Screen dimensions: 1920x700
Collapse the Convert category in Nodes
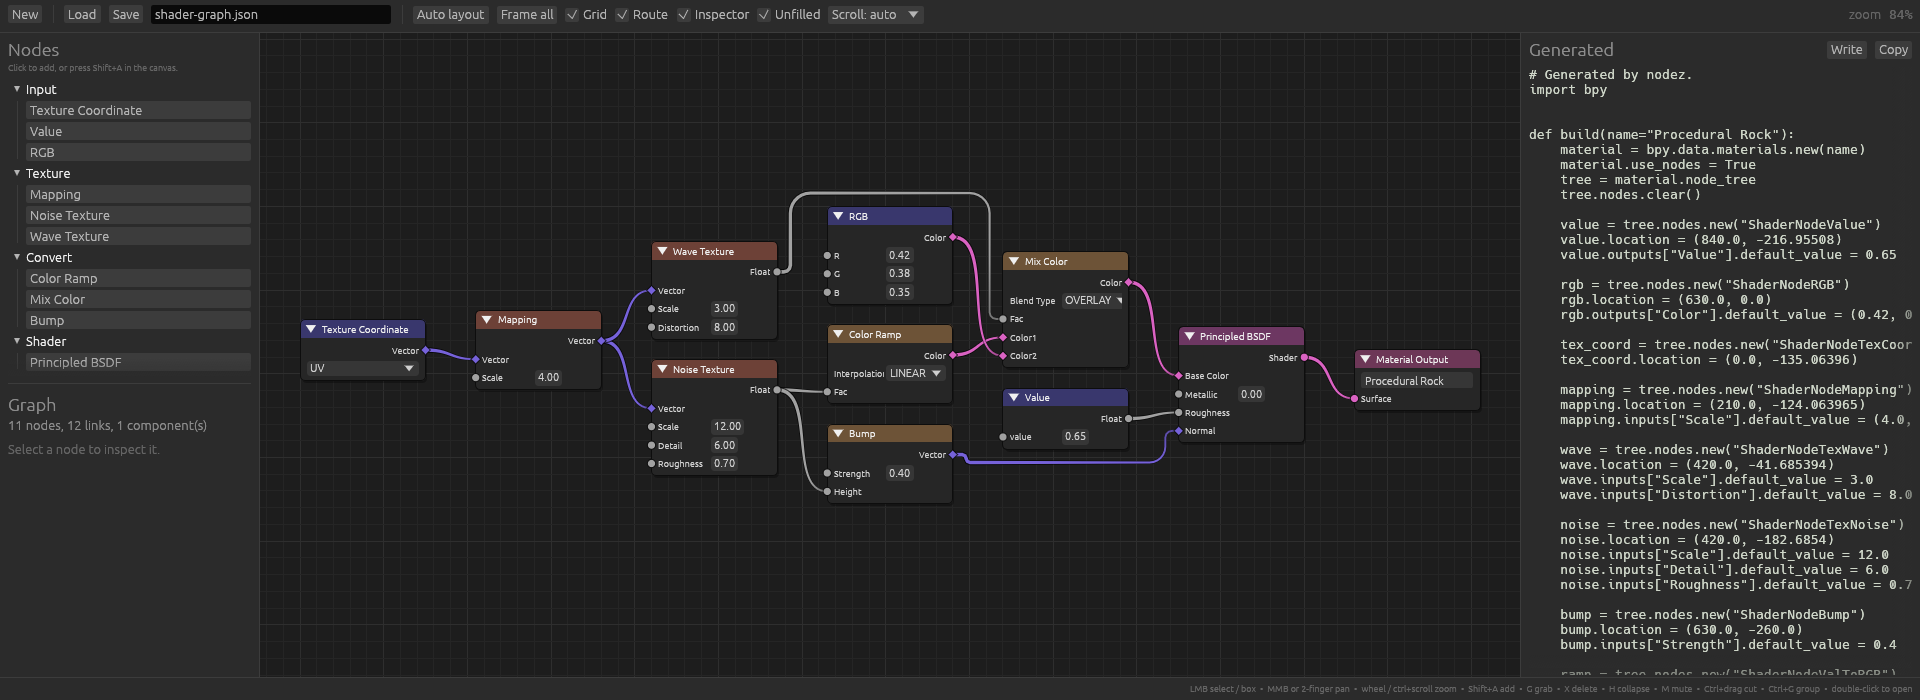(17, 257)
